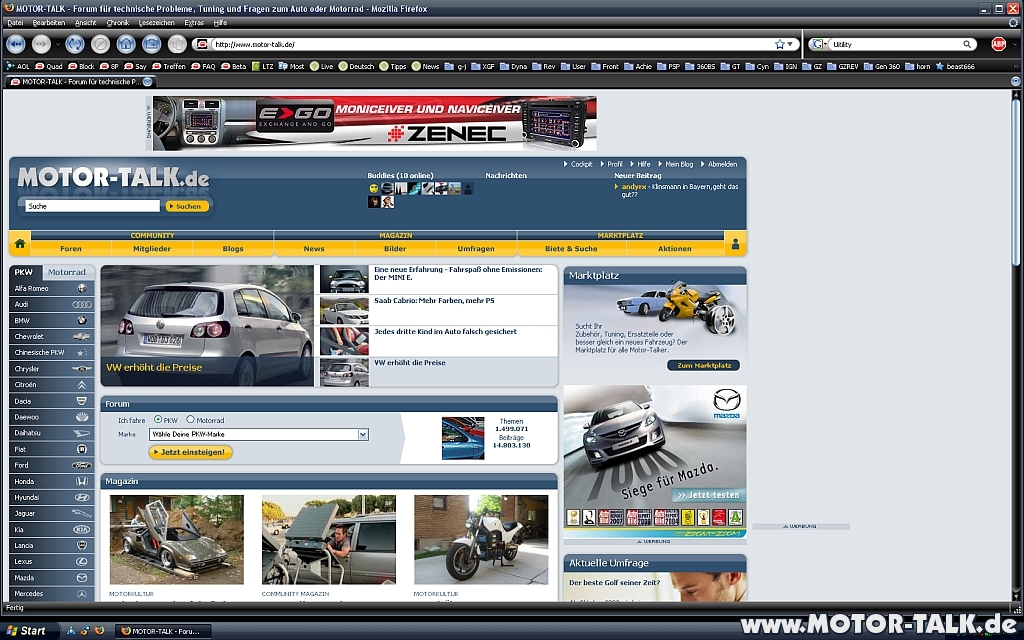The image size is (1024, 640).
Task: Click the bookmark star in the address bar
Action: tap(779, 44)
